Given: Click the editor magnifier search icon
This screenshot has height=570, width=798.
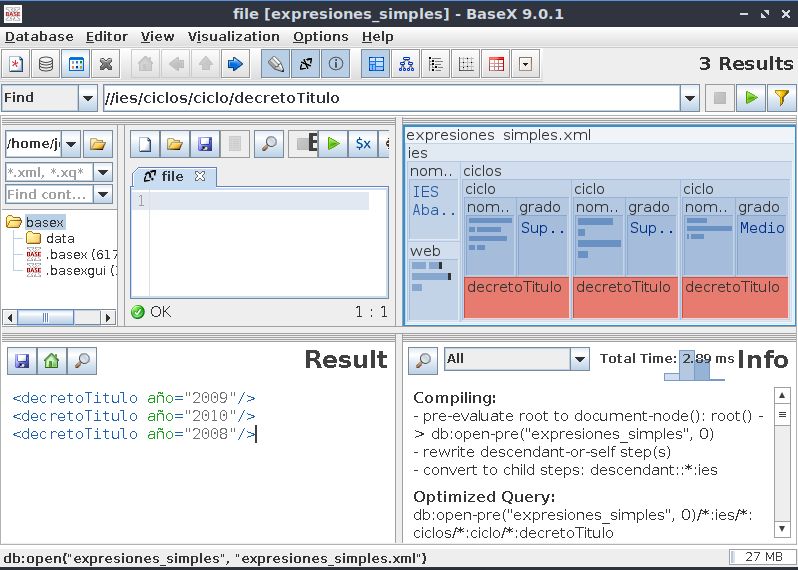Looking at the screenshot, I should (x=268, y=144).
